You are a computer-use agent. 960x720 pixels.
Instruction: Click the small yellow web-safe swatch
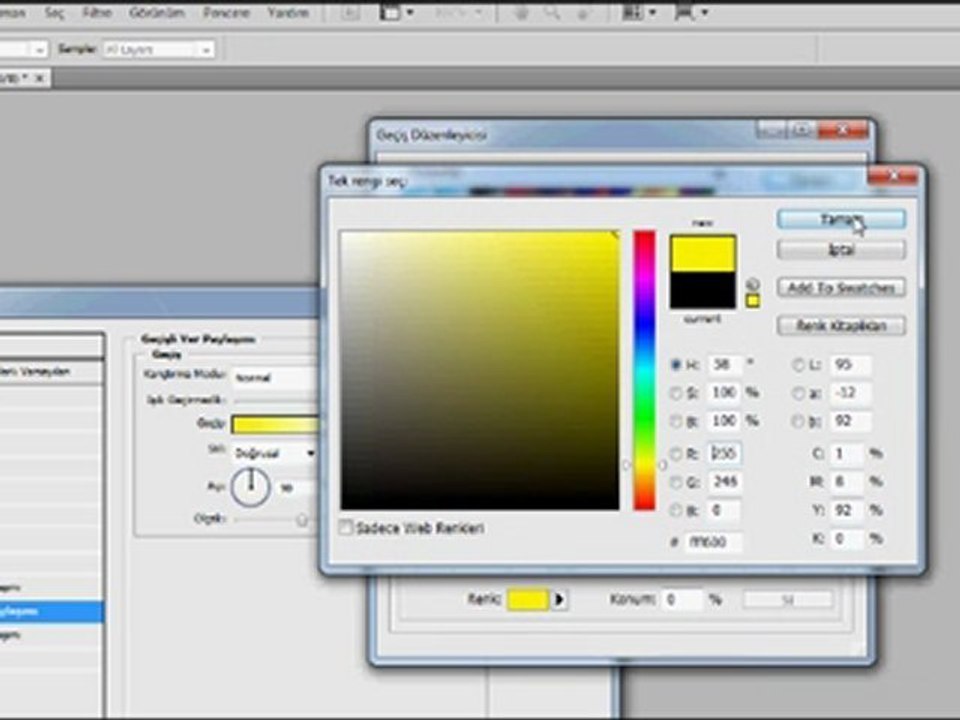tap(752, 301)
